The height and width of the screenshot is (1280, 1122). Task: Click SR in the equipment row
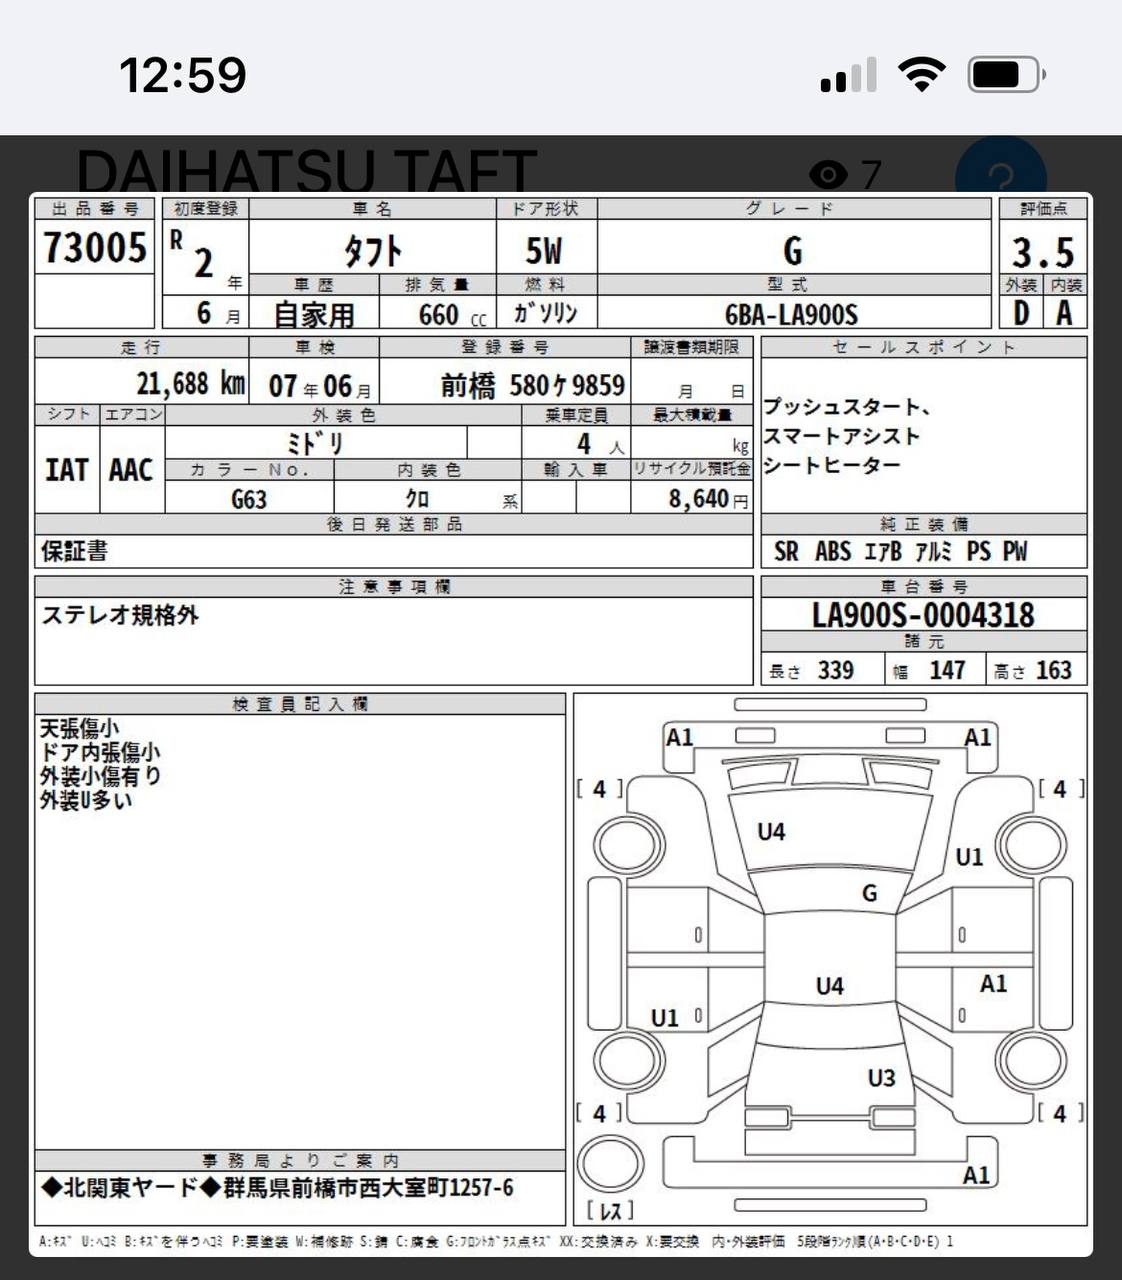click(x=786, y=551)
